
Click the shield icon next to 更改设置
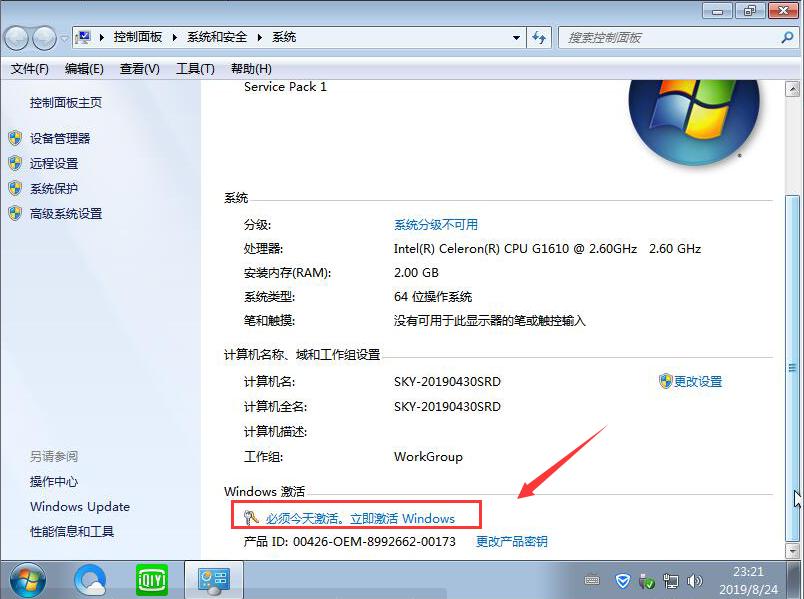(663, 380)
